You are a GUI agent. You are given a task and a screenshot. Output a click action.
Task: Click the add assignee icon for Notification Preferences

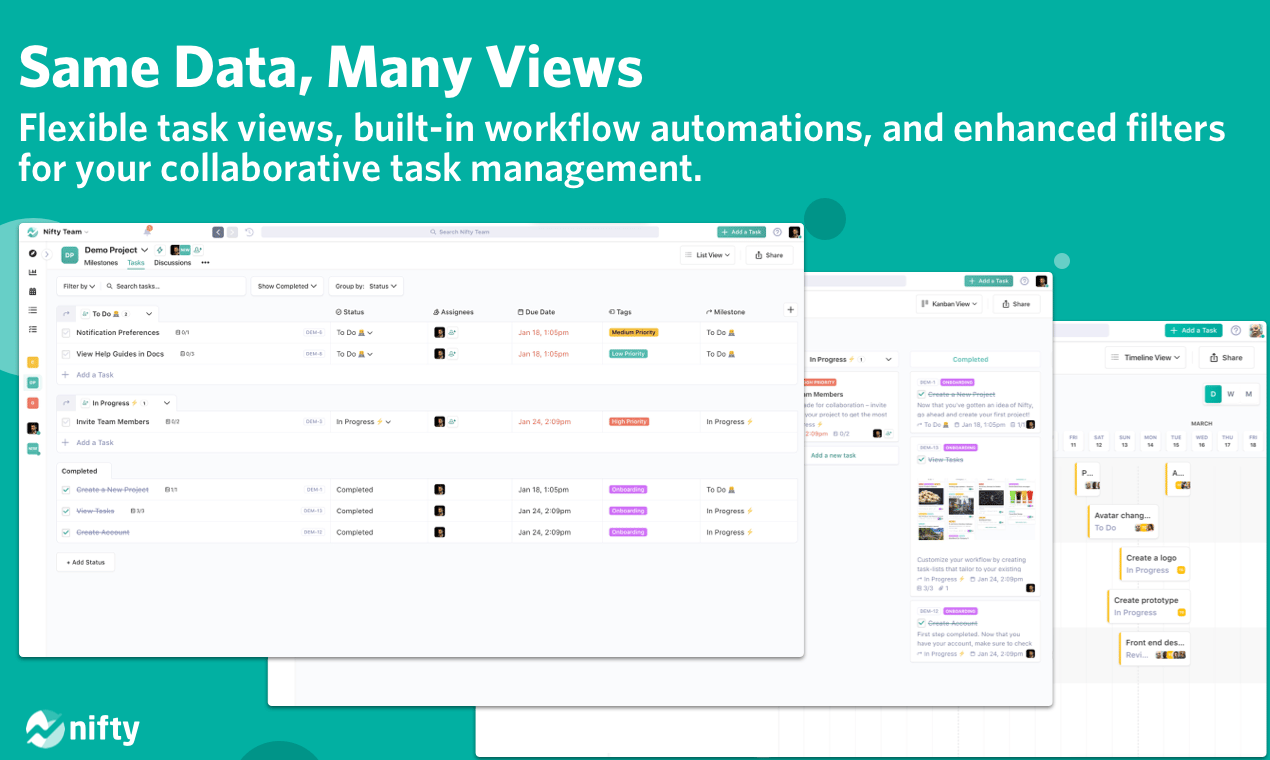tap(452, 333)
